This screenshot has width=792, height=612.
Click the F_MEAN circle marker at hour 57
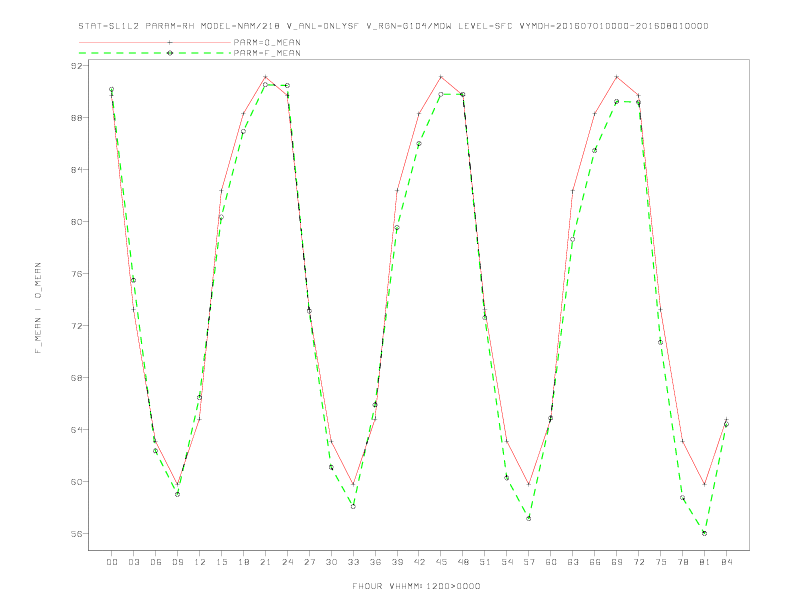pyautogui.click(x=529, y=519)
